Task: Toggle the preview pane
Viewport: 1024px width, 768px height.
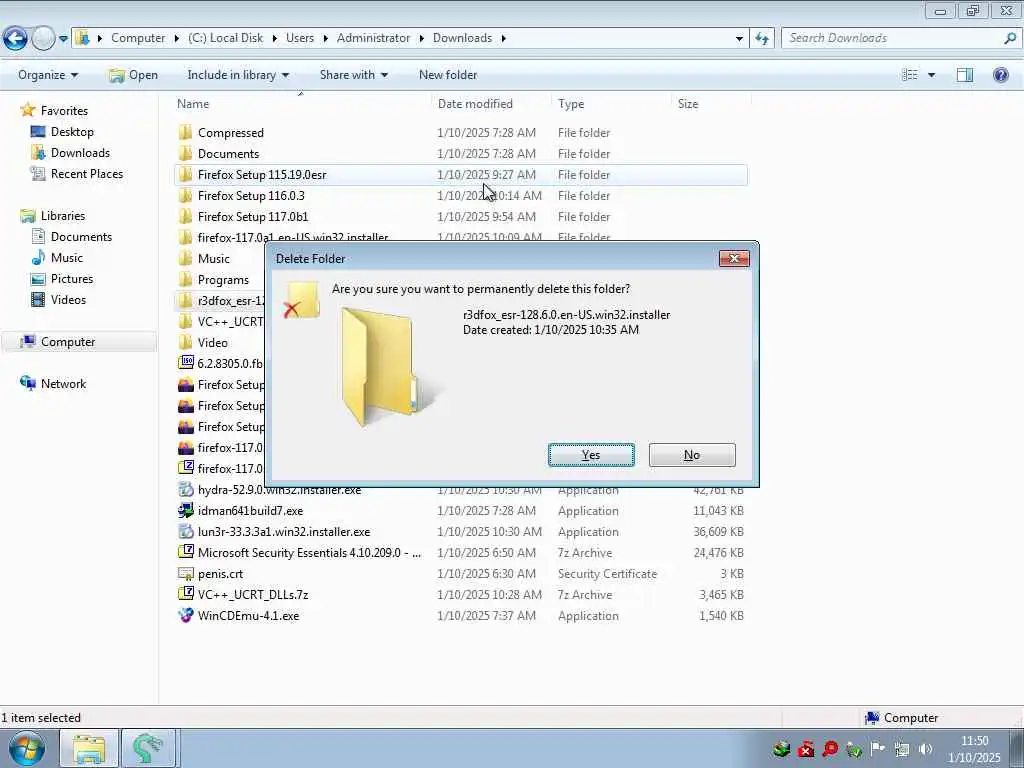Action: tap(965, 75)
